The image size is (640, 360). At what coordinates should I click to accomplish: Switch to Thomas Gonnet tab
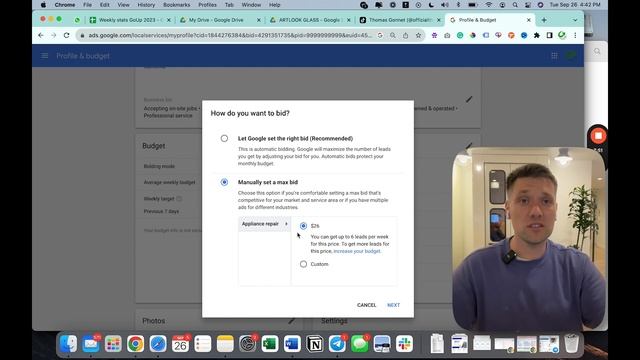point(399,20)
